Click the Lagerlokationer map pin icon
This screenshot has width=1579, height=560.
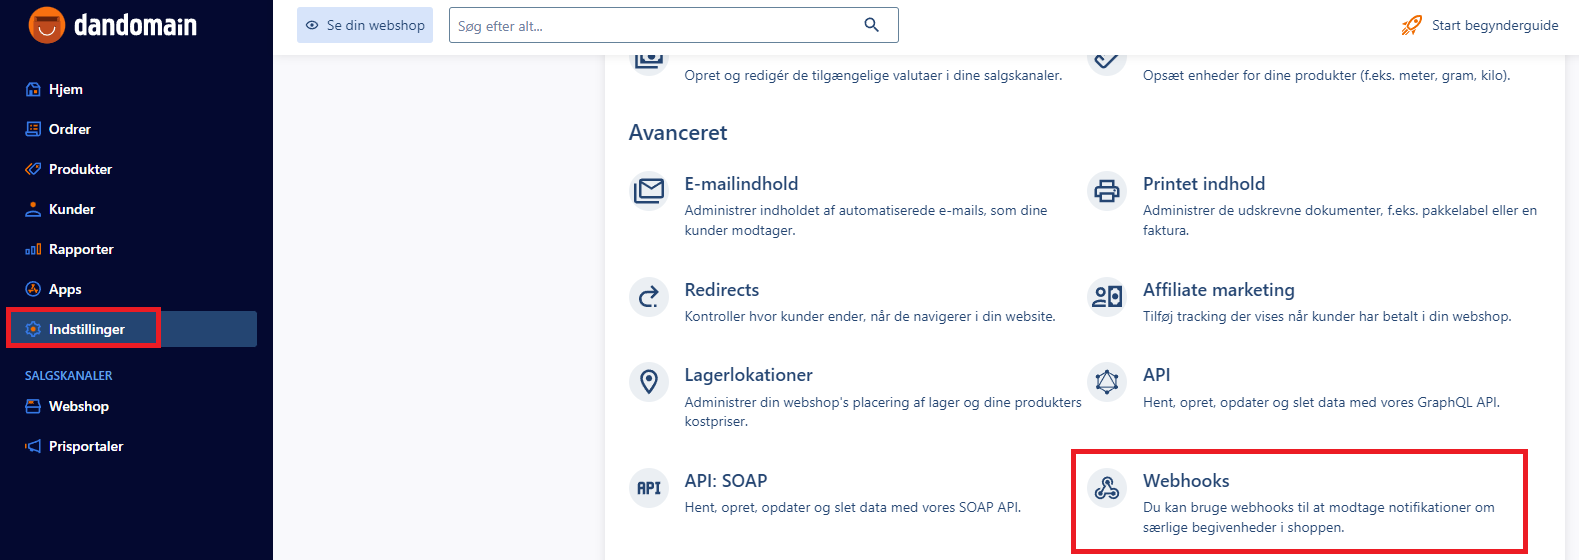click(x=649, y=381)
